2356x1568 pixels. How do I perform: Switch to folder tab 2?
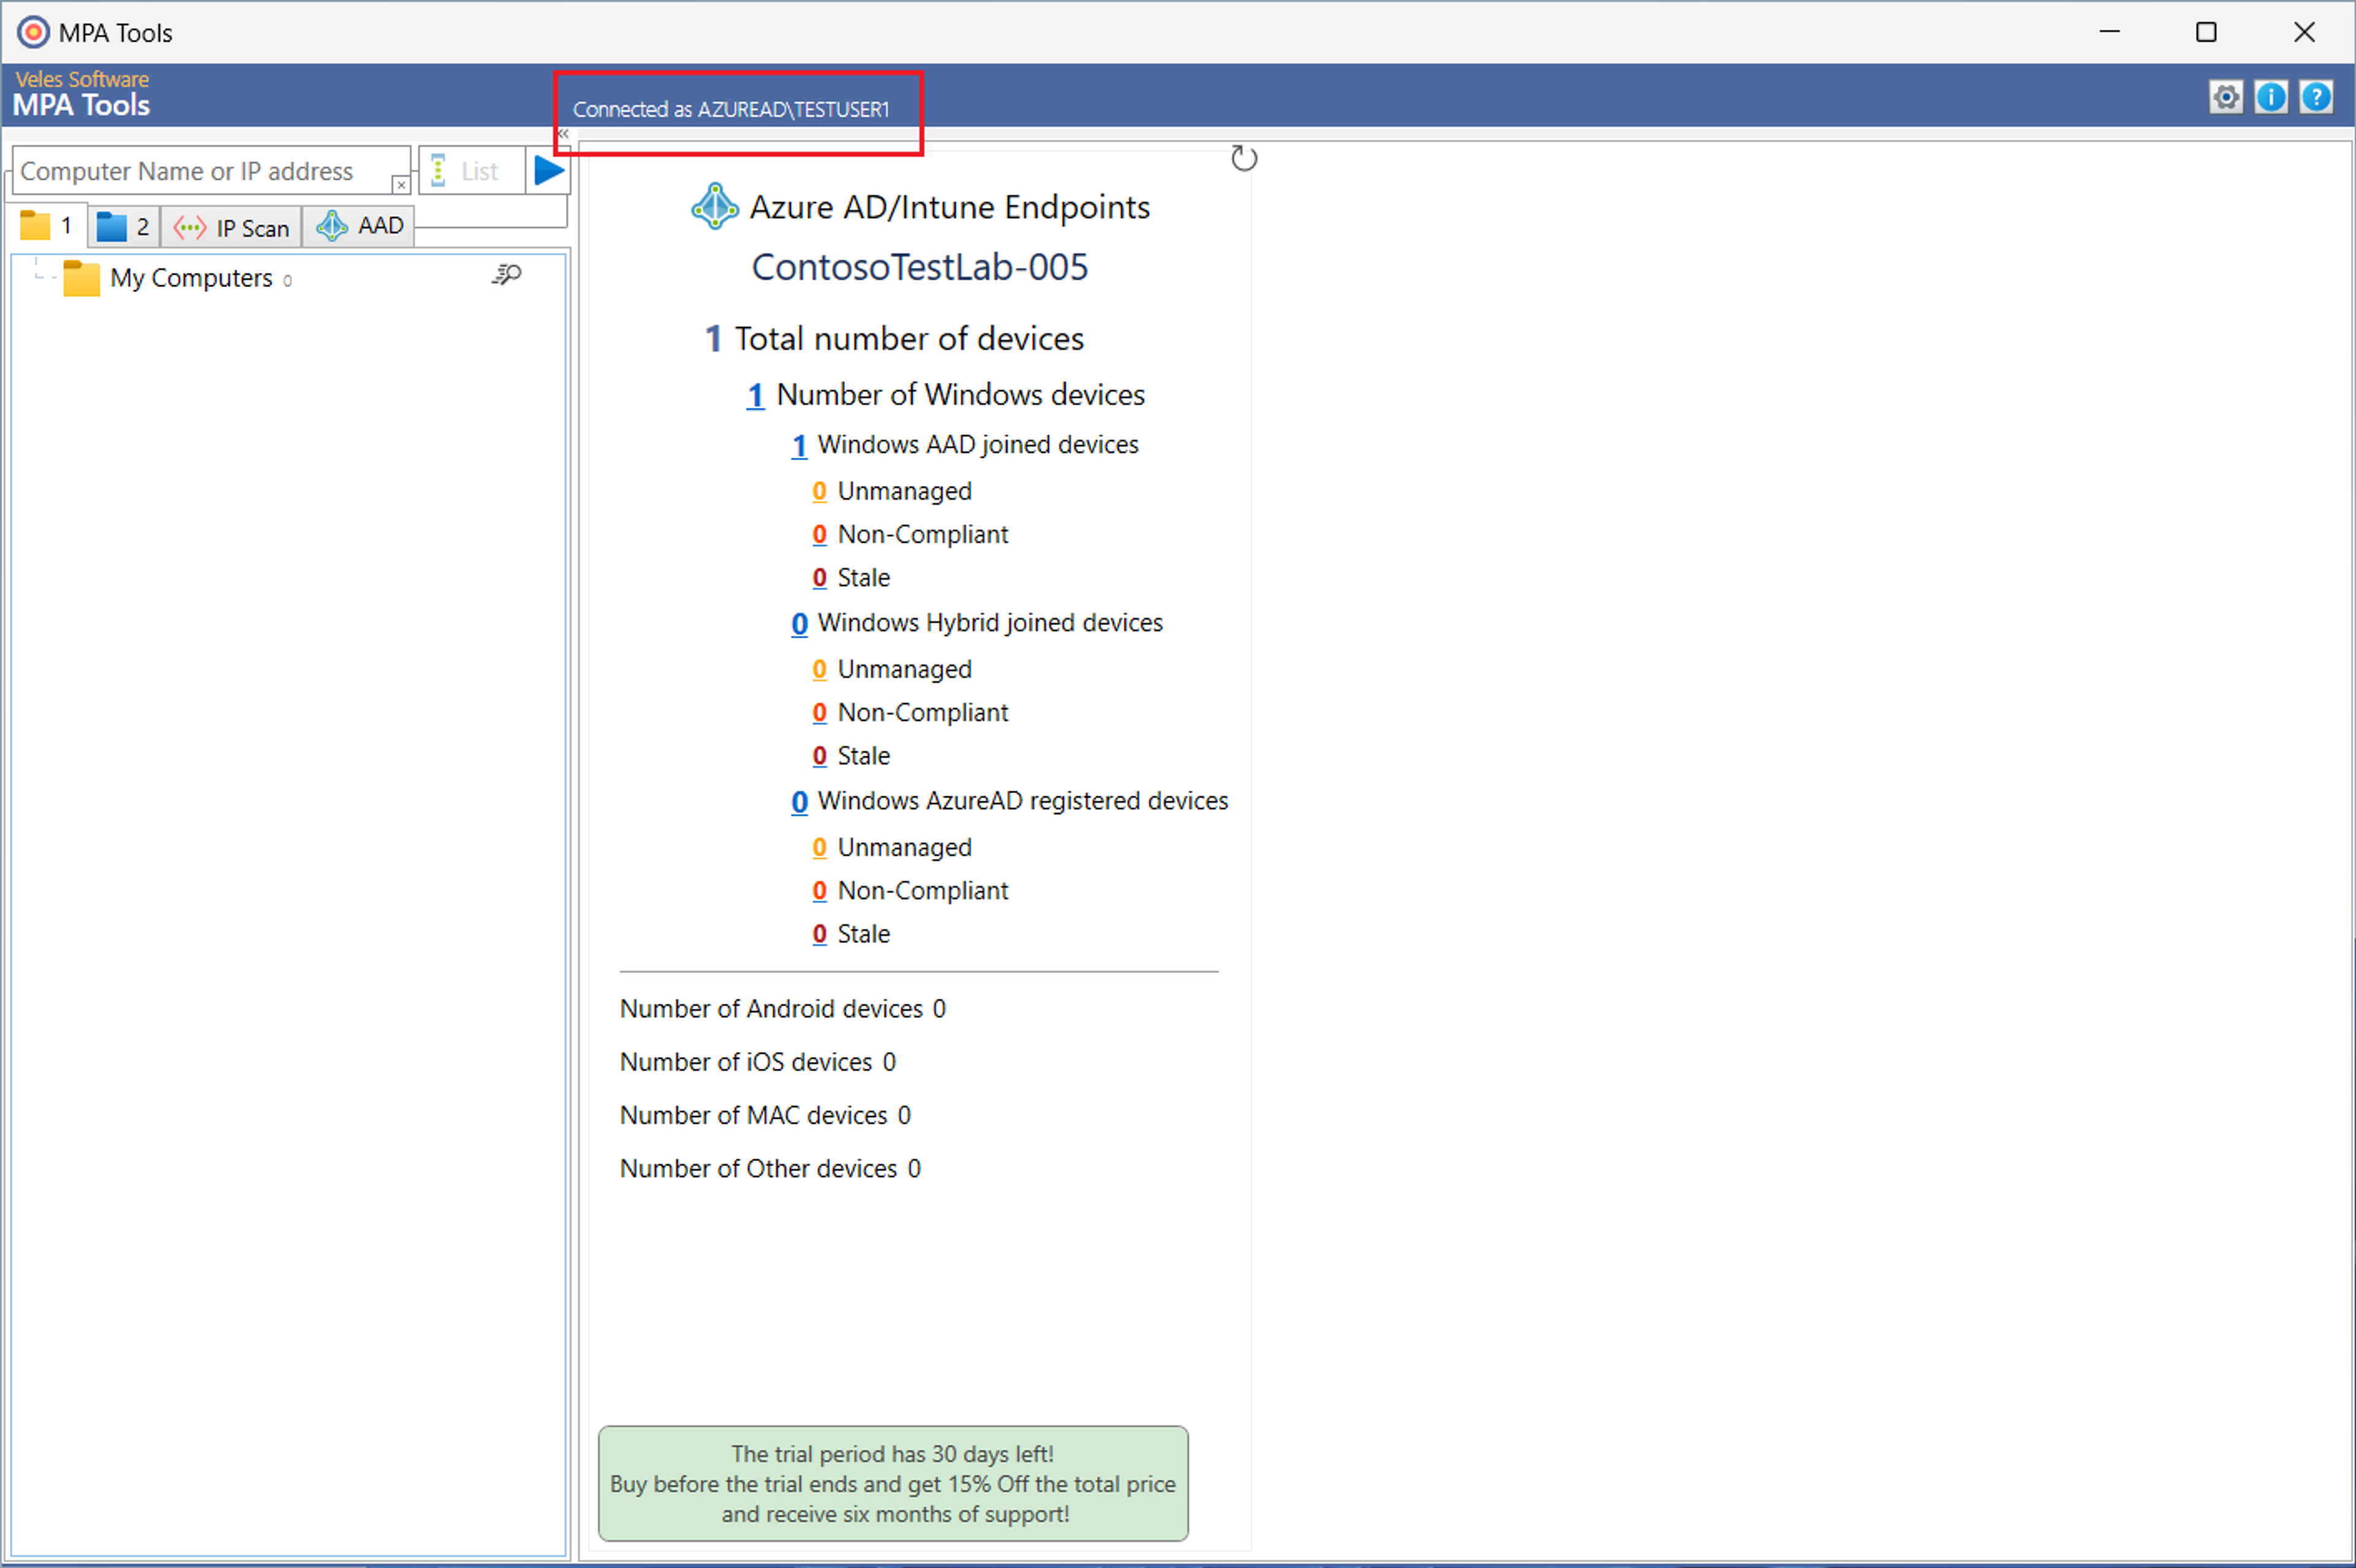point(124,227)
